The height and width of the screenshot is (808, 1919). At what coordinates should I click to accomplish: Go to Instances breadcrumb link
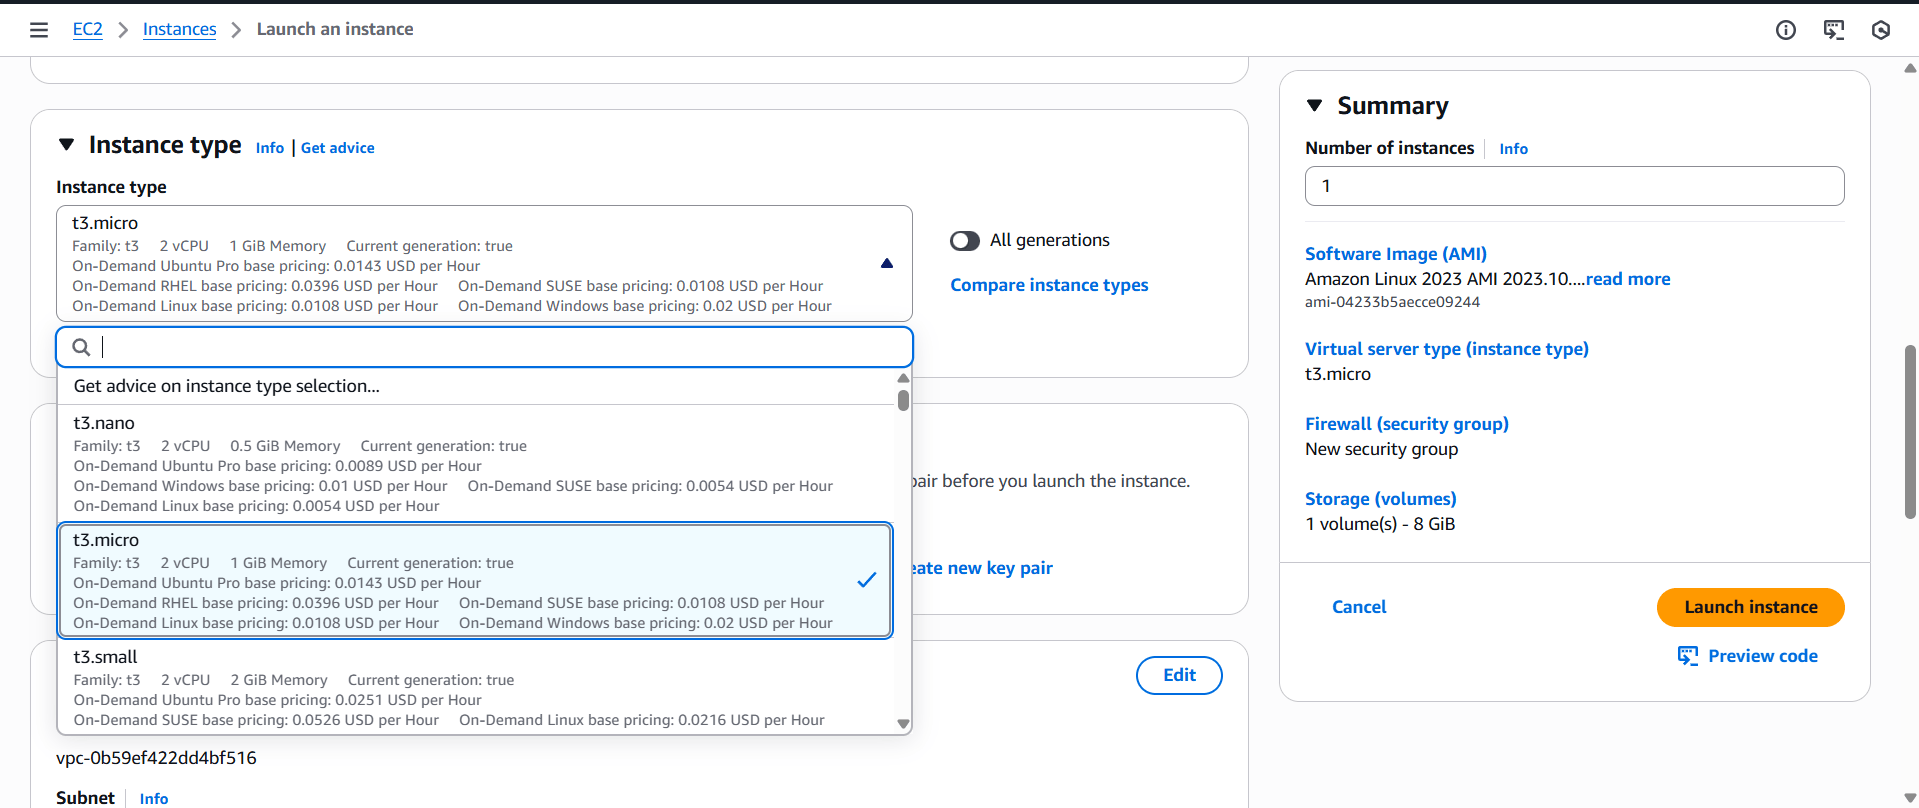[180, 29]
